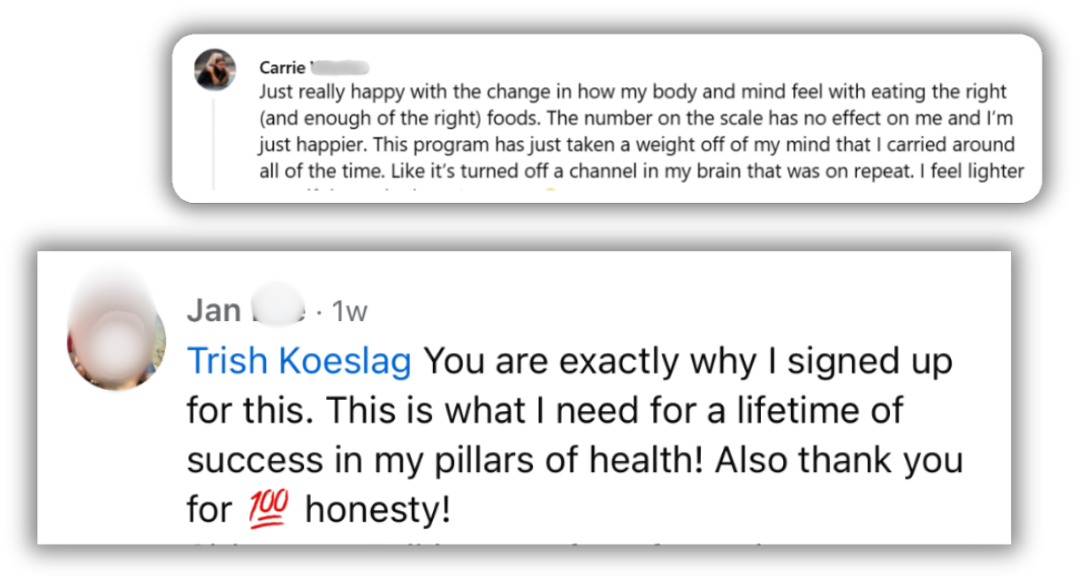Click the Trish Koeslag mention link
Viewport: 1084px width, 576px height.
299,361
